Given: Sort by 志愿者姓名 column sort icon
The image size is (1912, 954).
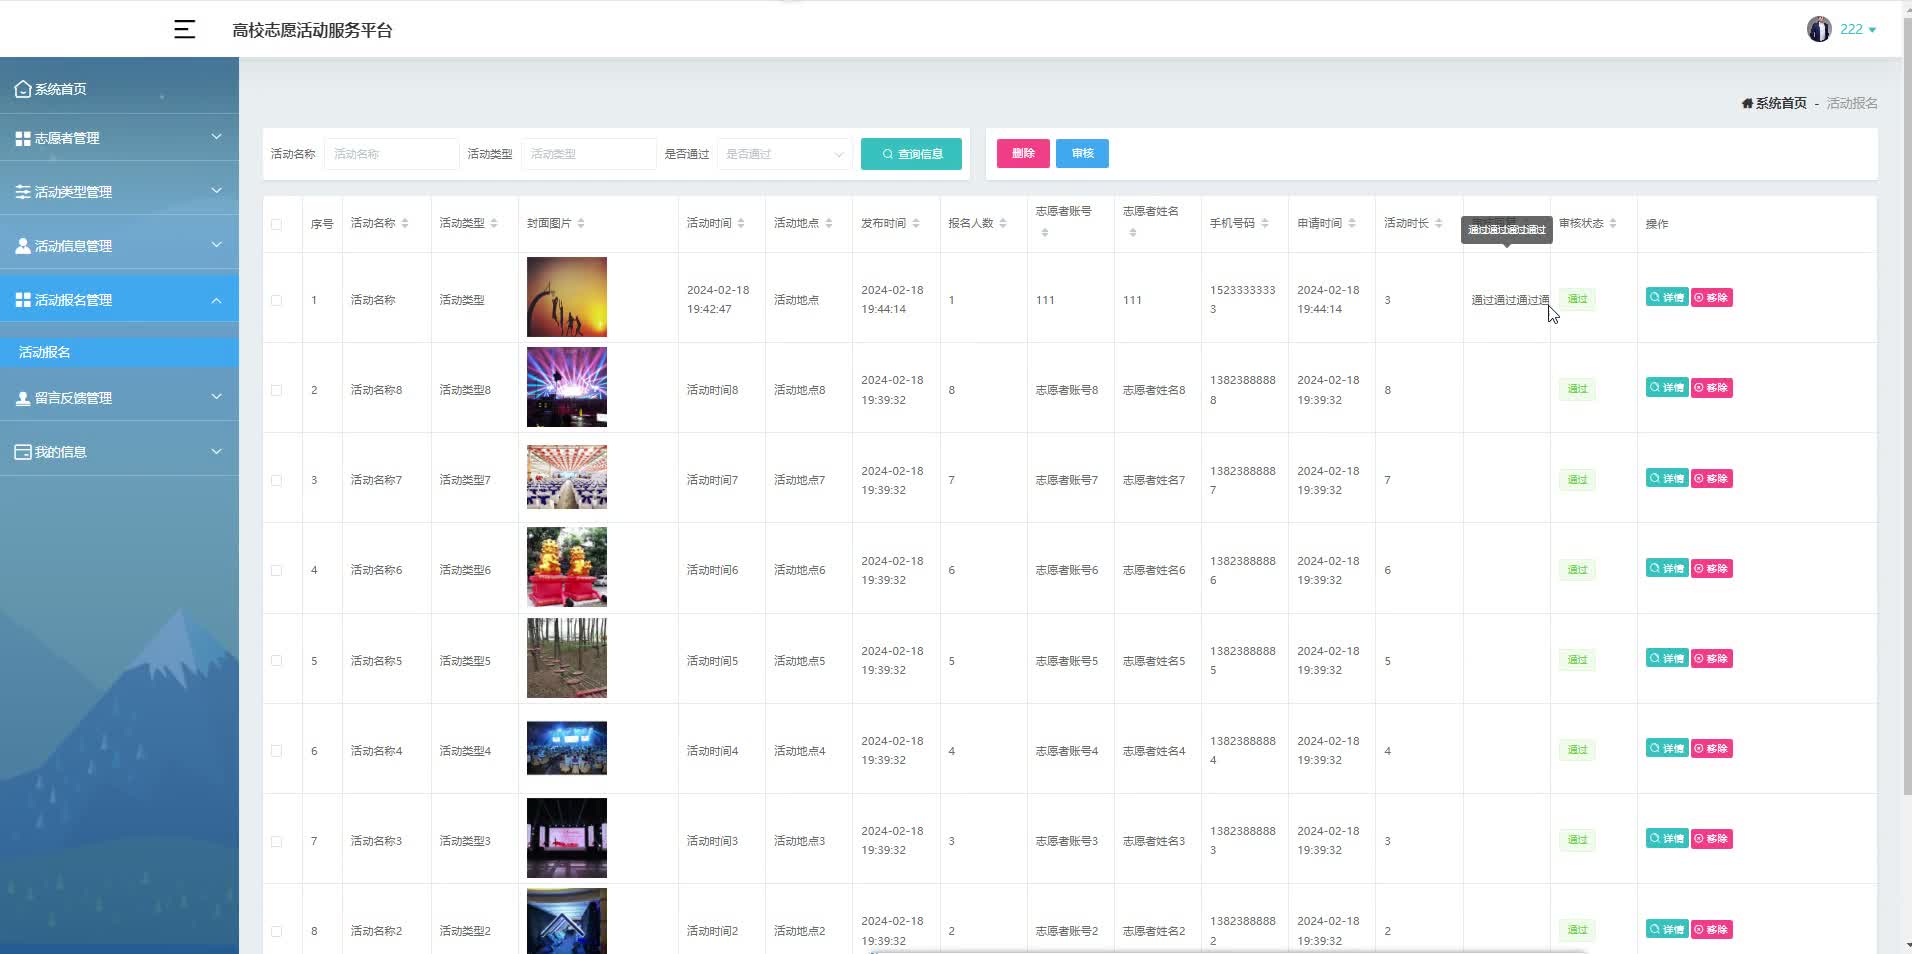Looking at the screenshot, I should pyautogui.click(x=1133, y=233).
